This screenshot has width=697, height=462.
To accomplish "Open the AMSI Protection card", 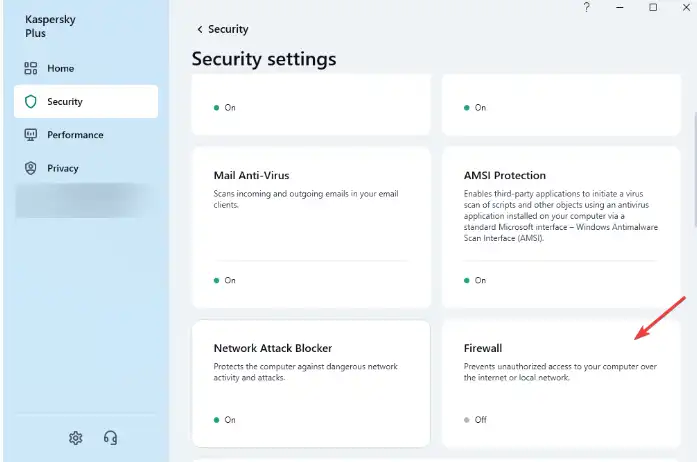I will 561,227.
